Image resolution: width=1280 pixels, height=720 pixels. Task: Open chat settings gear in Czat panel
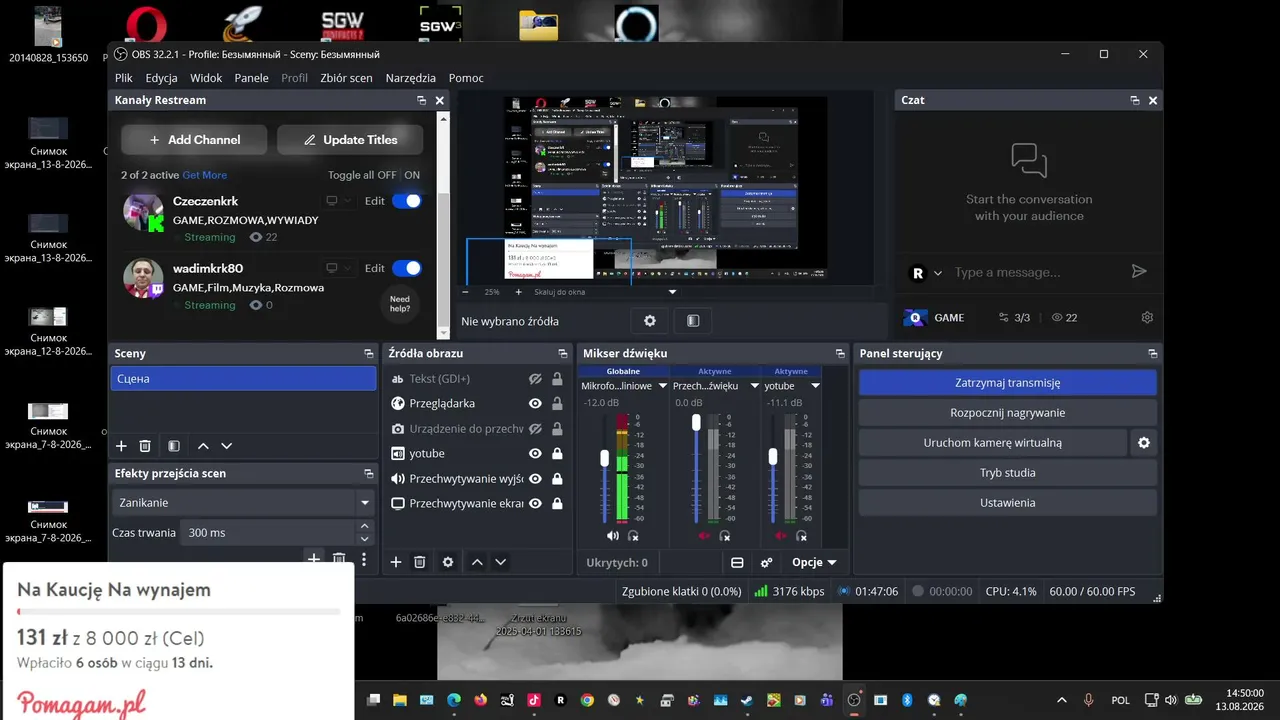click(x=1147, y=318)
